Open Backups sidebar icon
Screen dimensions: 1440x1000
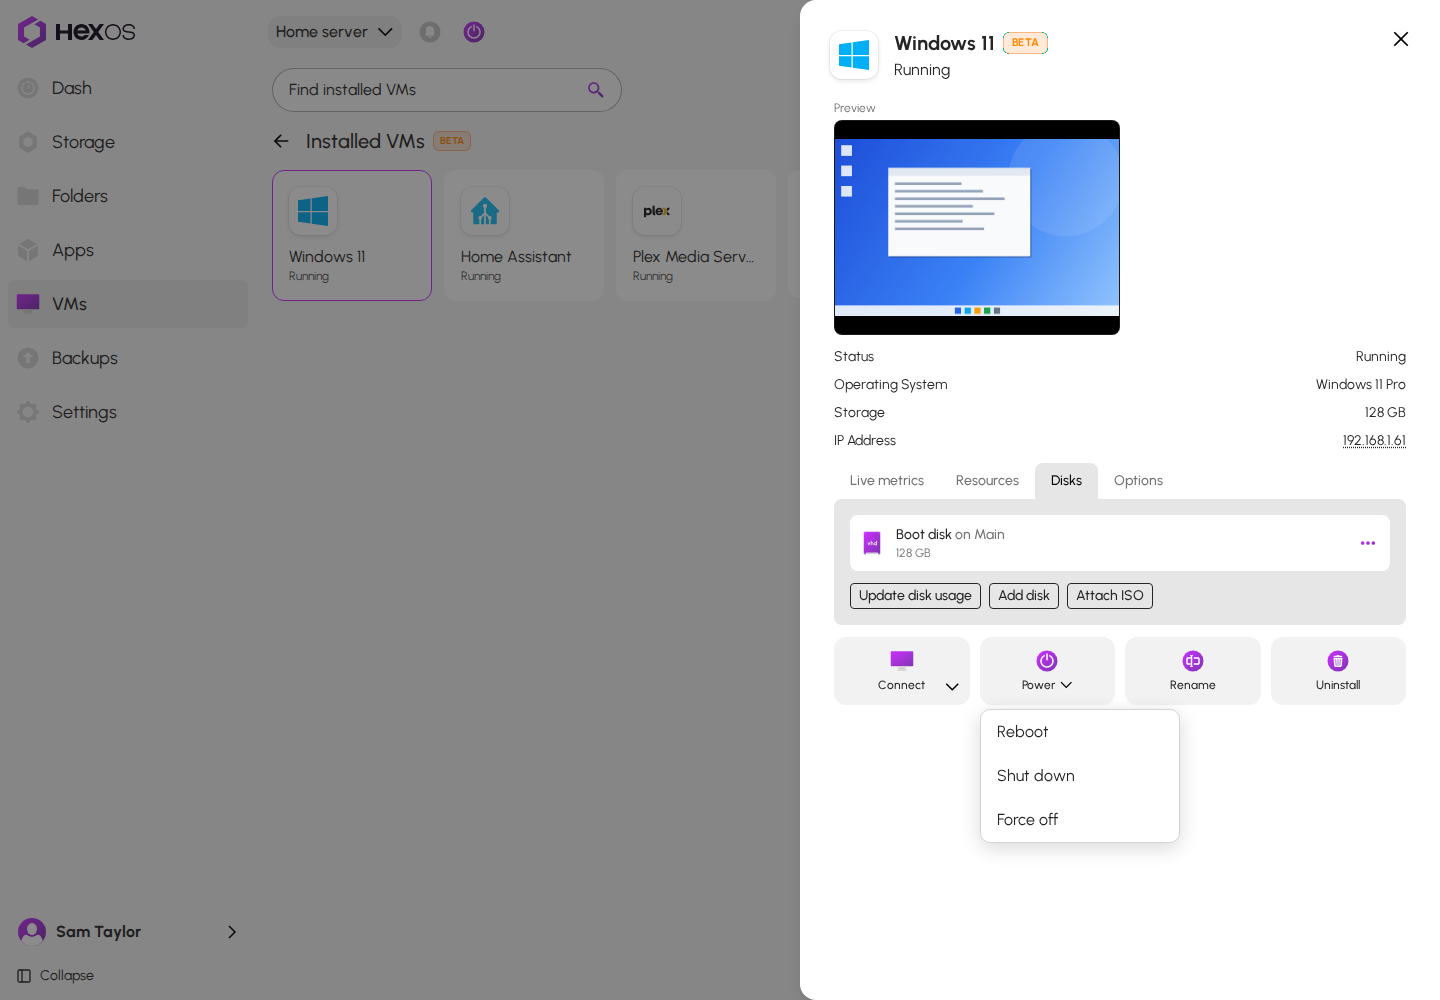(28, 358)
